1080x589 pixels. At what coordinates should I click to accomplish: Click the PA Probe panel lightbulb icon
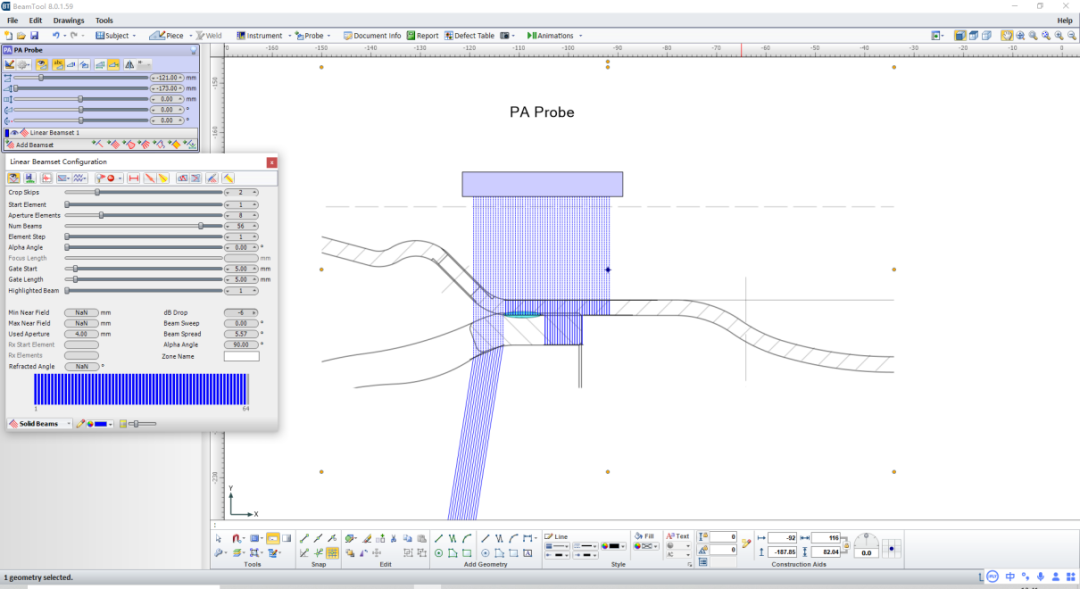[x=194, y=50]
